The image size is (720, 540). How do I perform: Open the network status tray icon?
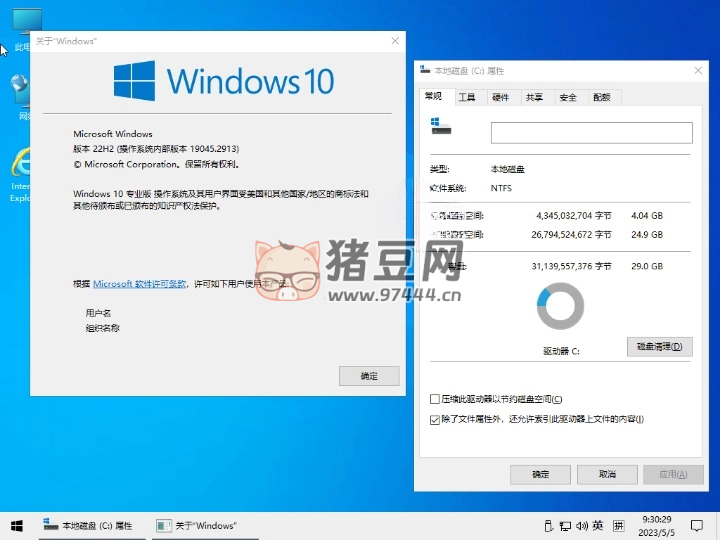click(565, 525)
